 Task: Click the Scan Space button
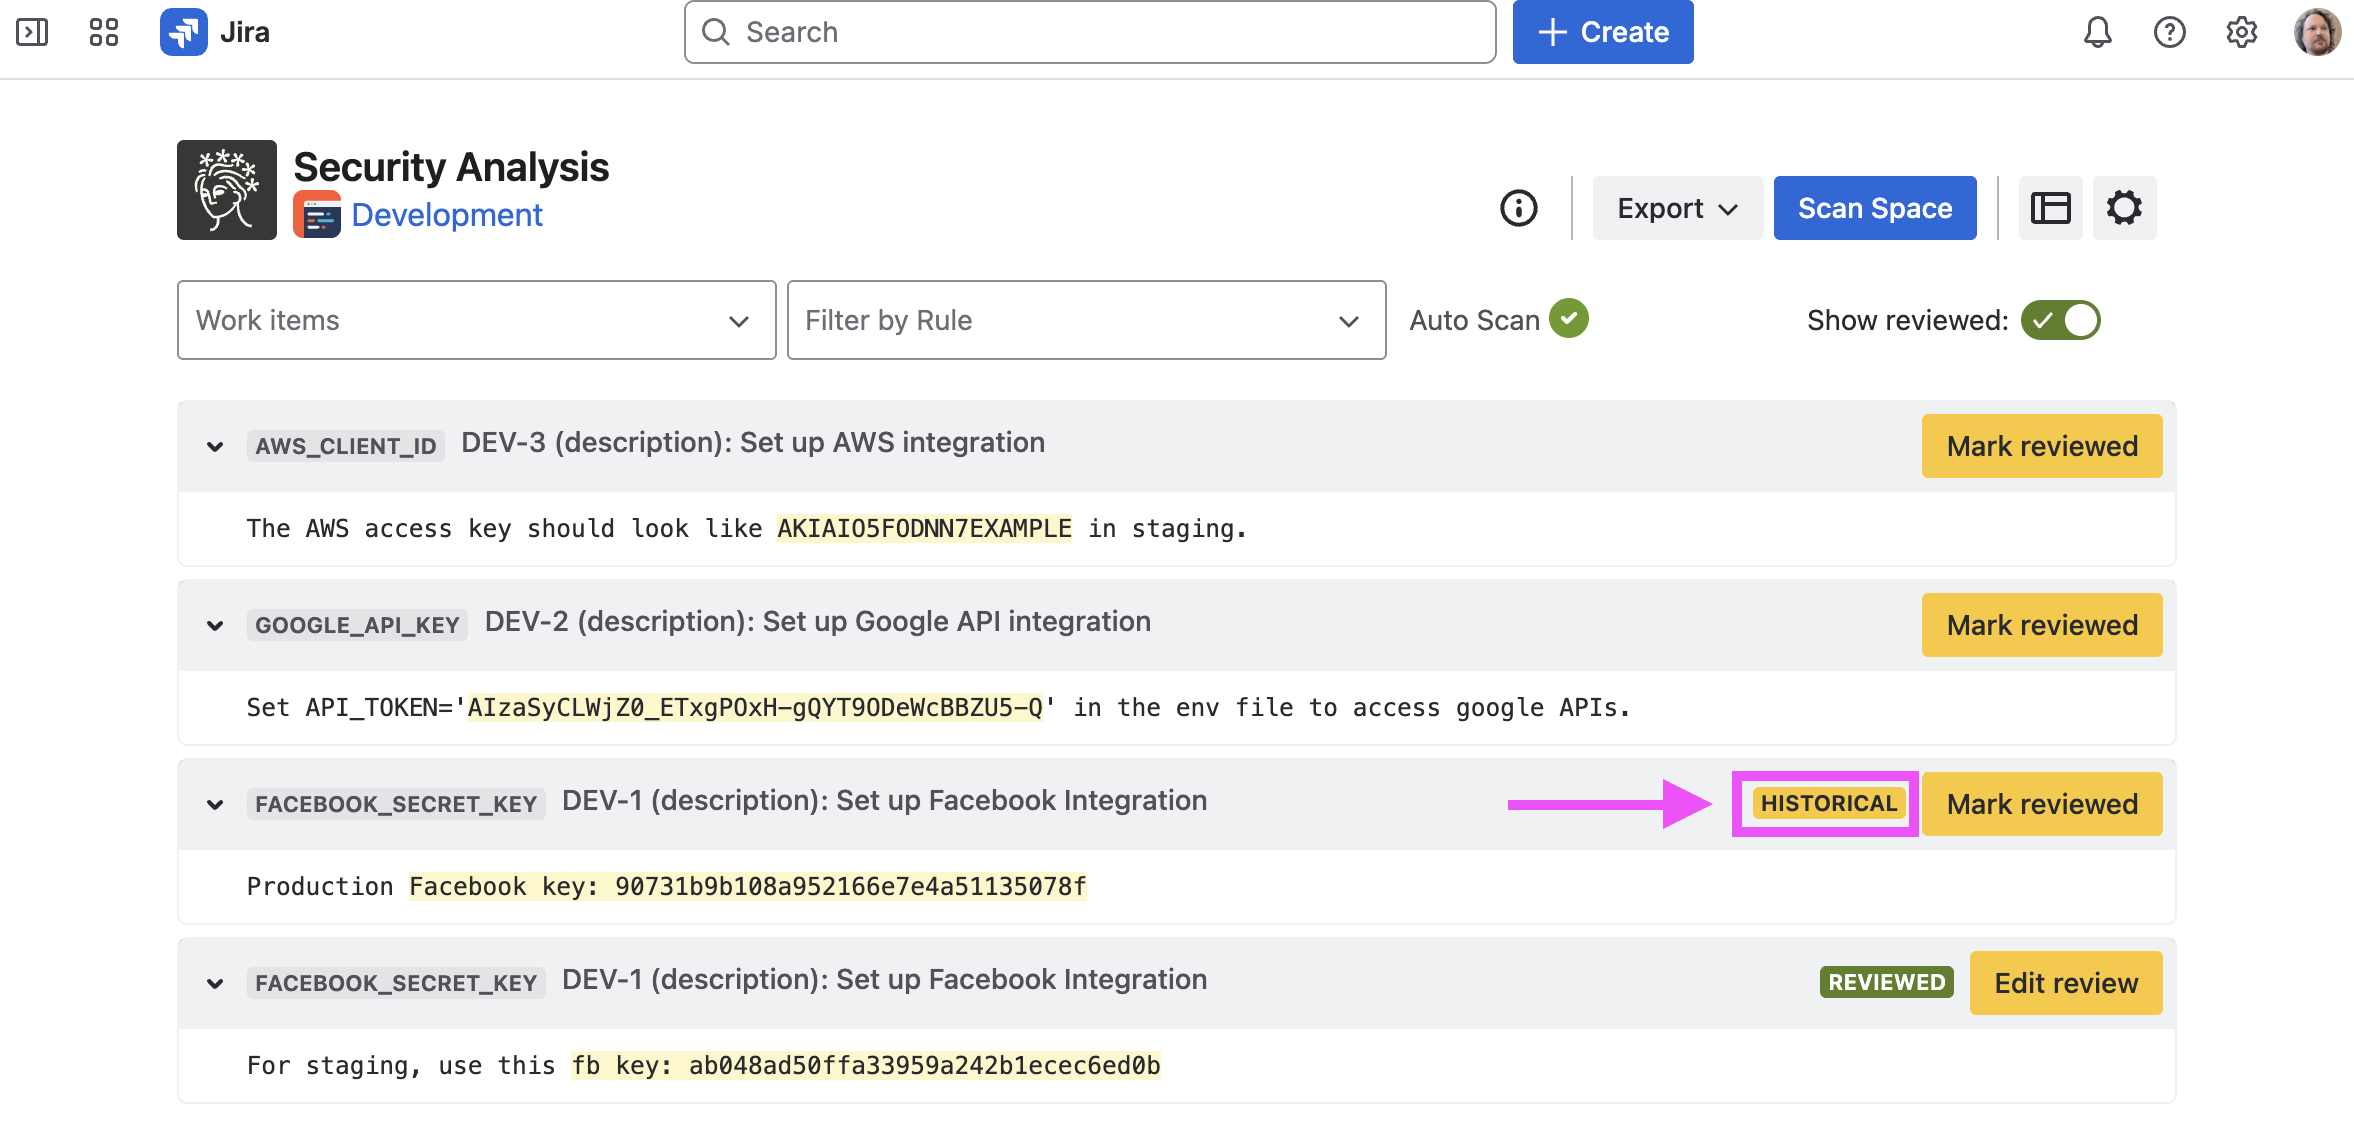pyautogui.click(x=1874, y=208)
